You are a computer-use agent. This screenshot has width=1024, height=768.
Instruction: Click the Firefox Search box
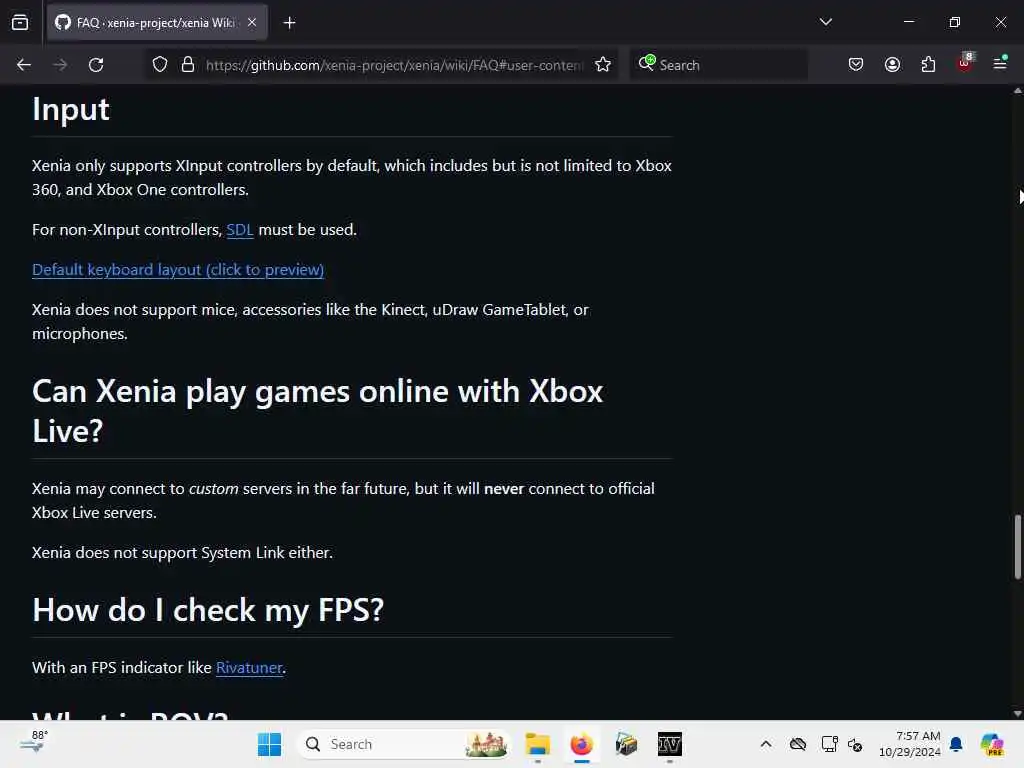click(719, 65)
